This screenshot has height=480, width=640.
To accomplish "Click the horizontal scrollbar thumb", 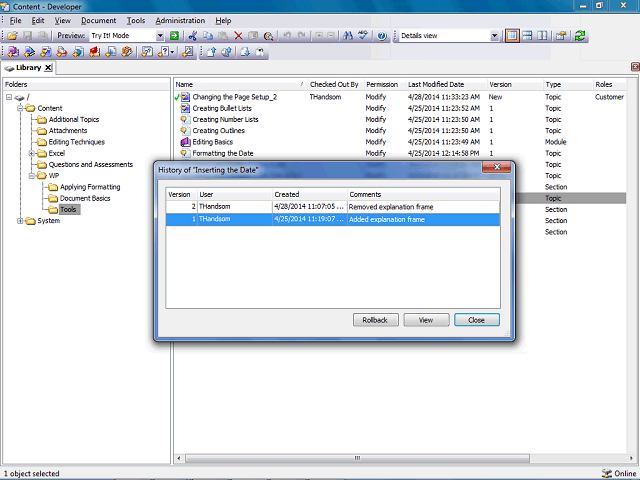I will coord(357,458).
